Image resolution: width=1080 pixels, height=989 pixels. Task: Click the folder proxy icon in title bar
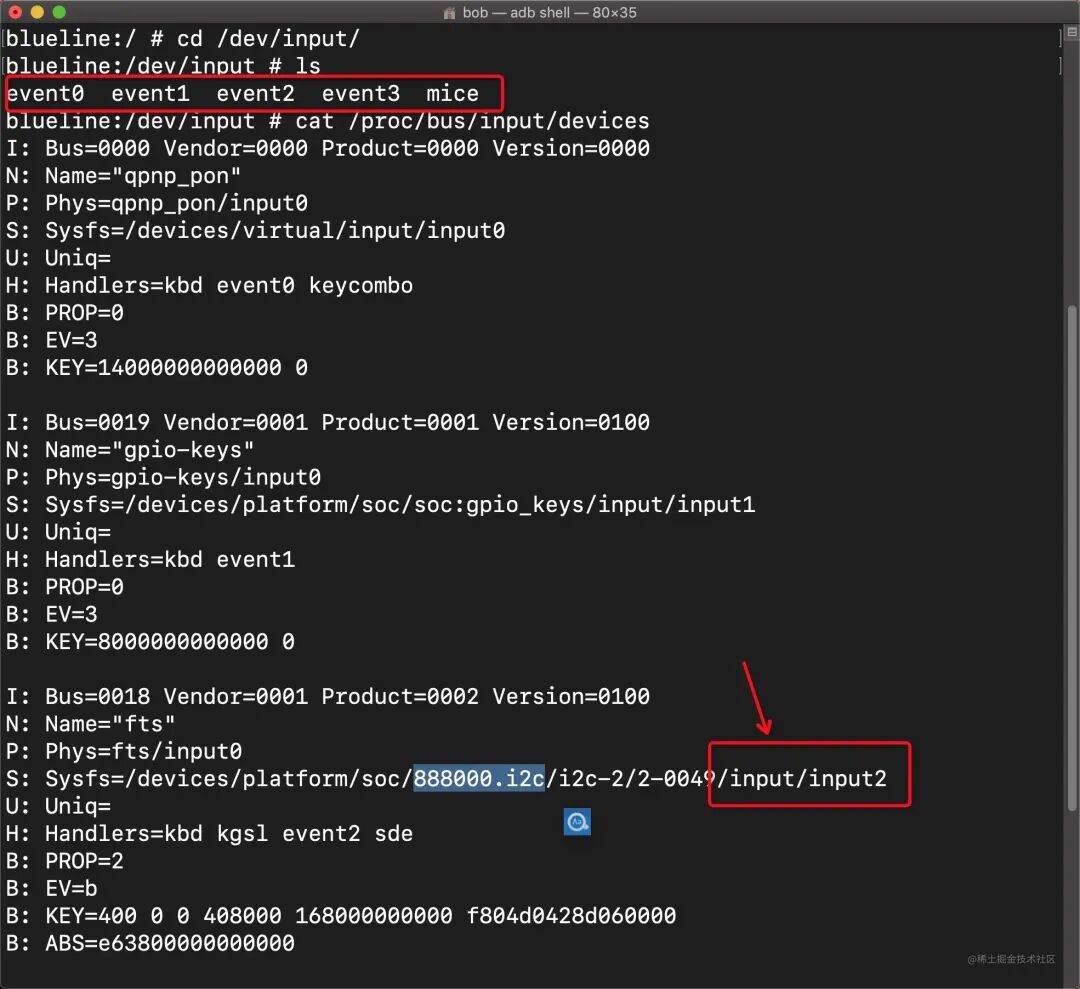449,12
